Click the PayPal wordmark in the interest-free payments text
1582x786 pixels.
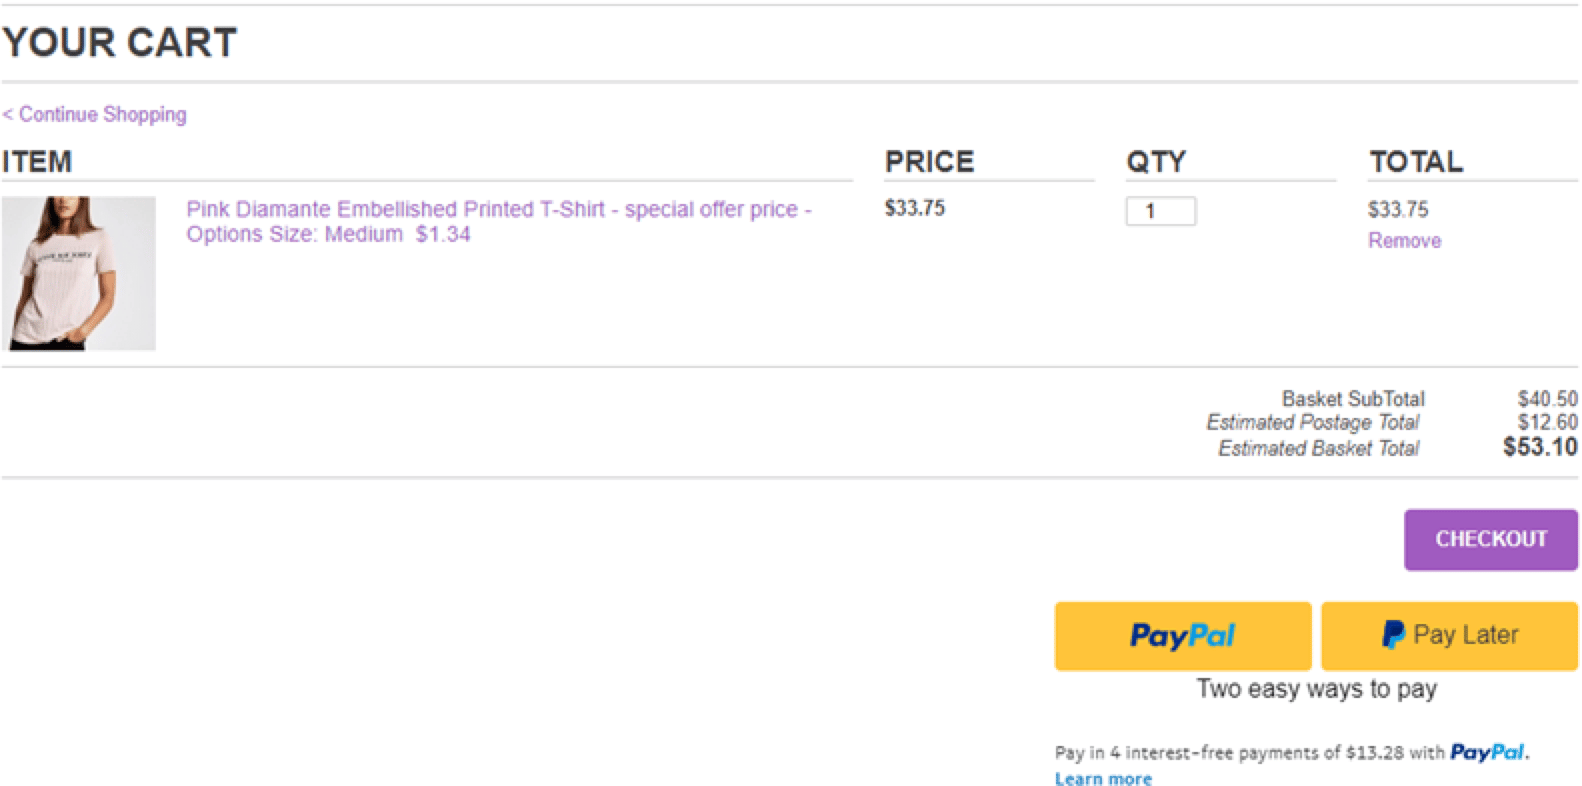(1487, 752)
